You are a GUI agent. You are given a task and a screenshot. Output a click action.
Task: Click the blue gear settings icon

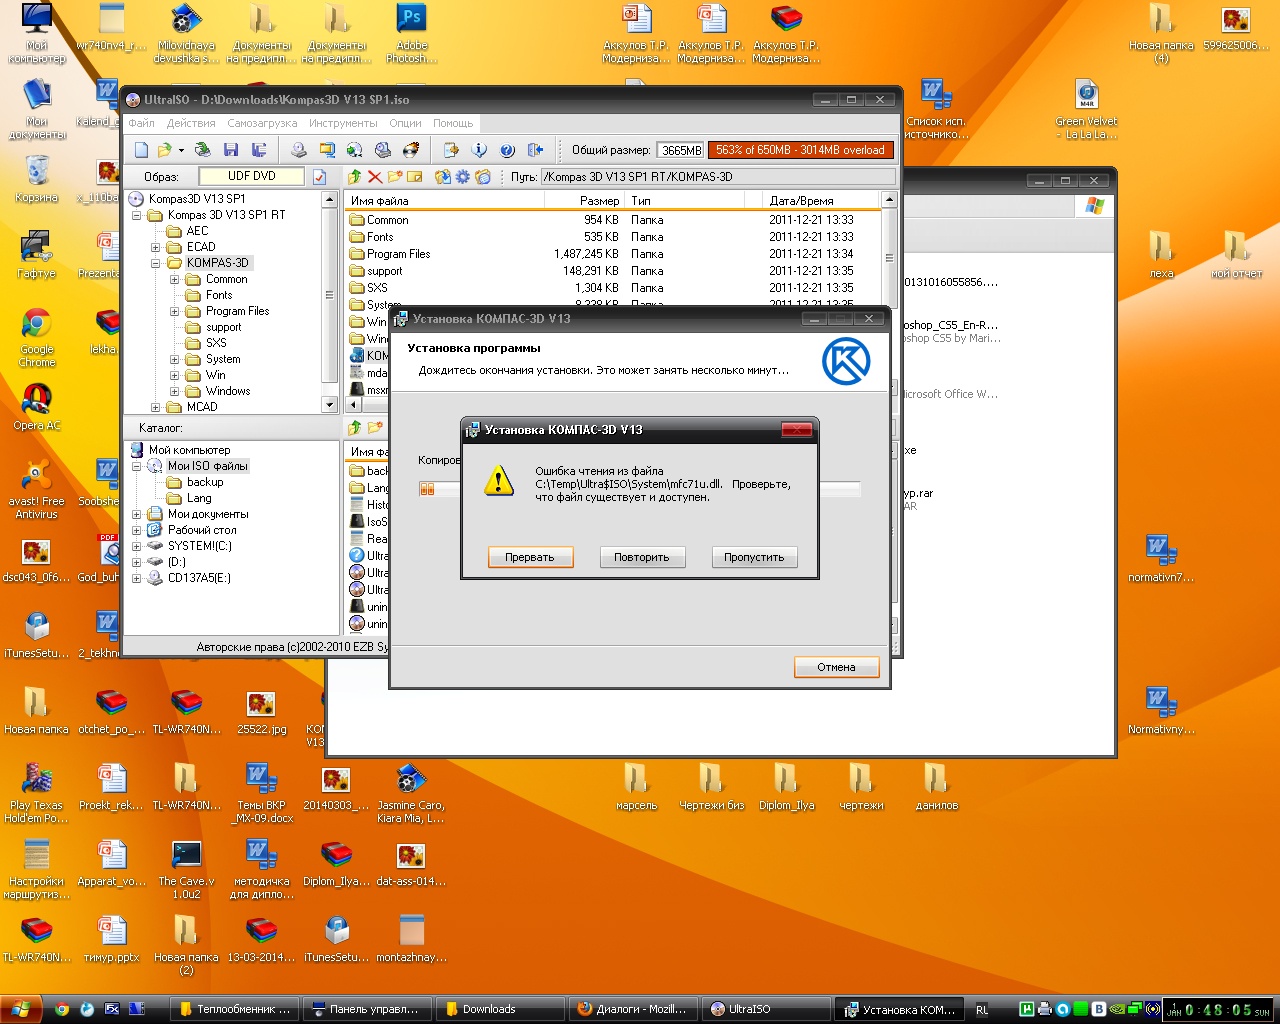click(462, 177)
